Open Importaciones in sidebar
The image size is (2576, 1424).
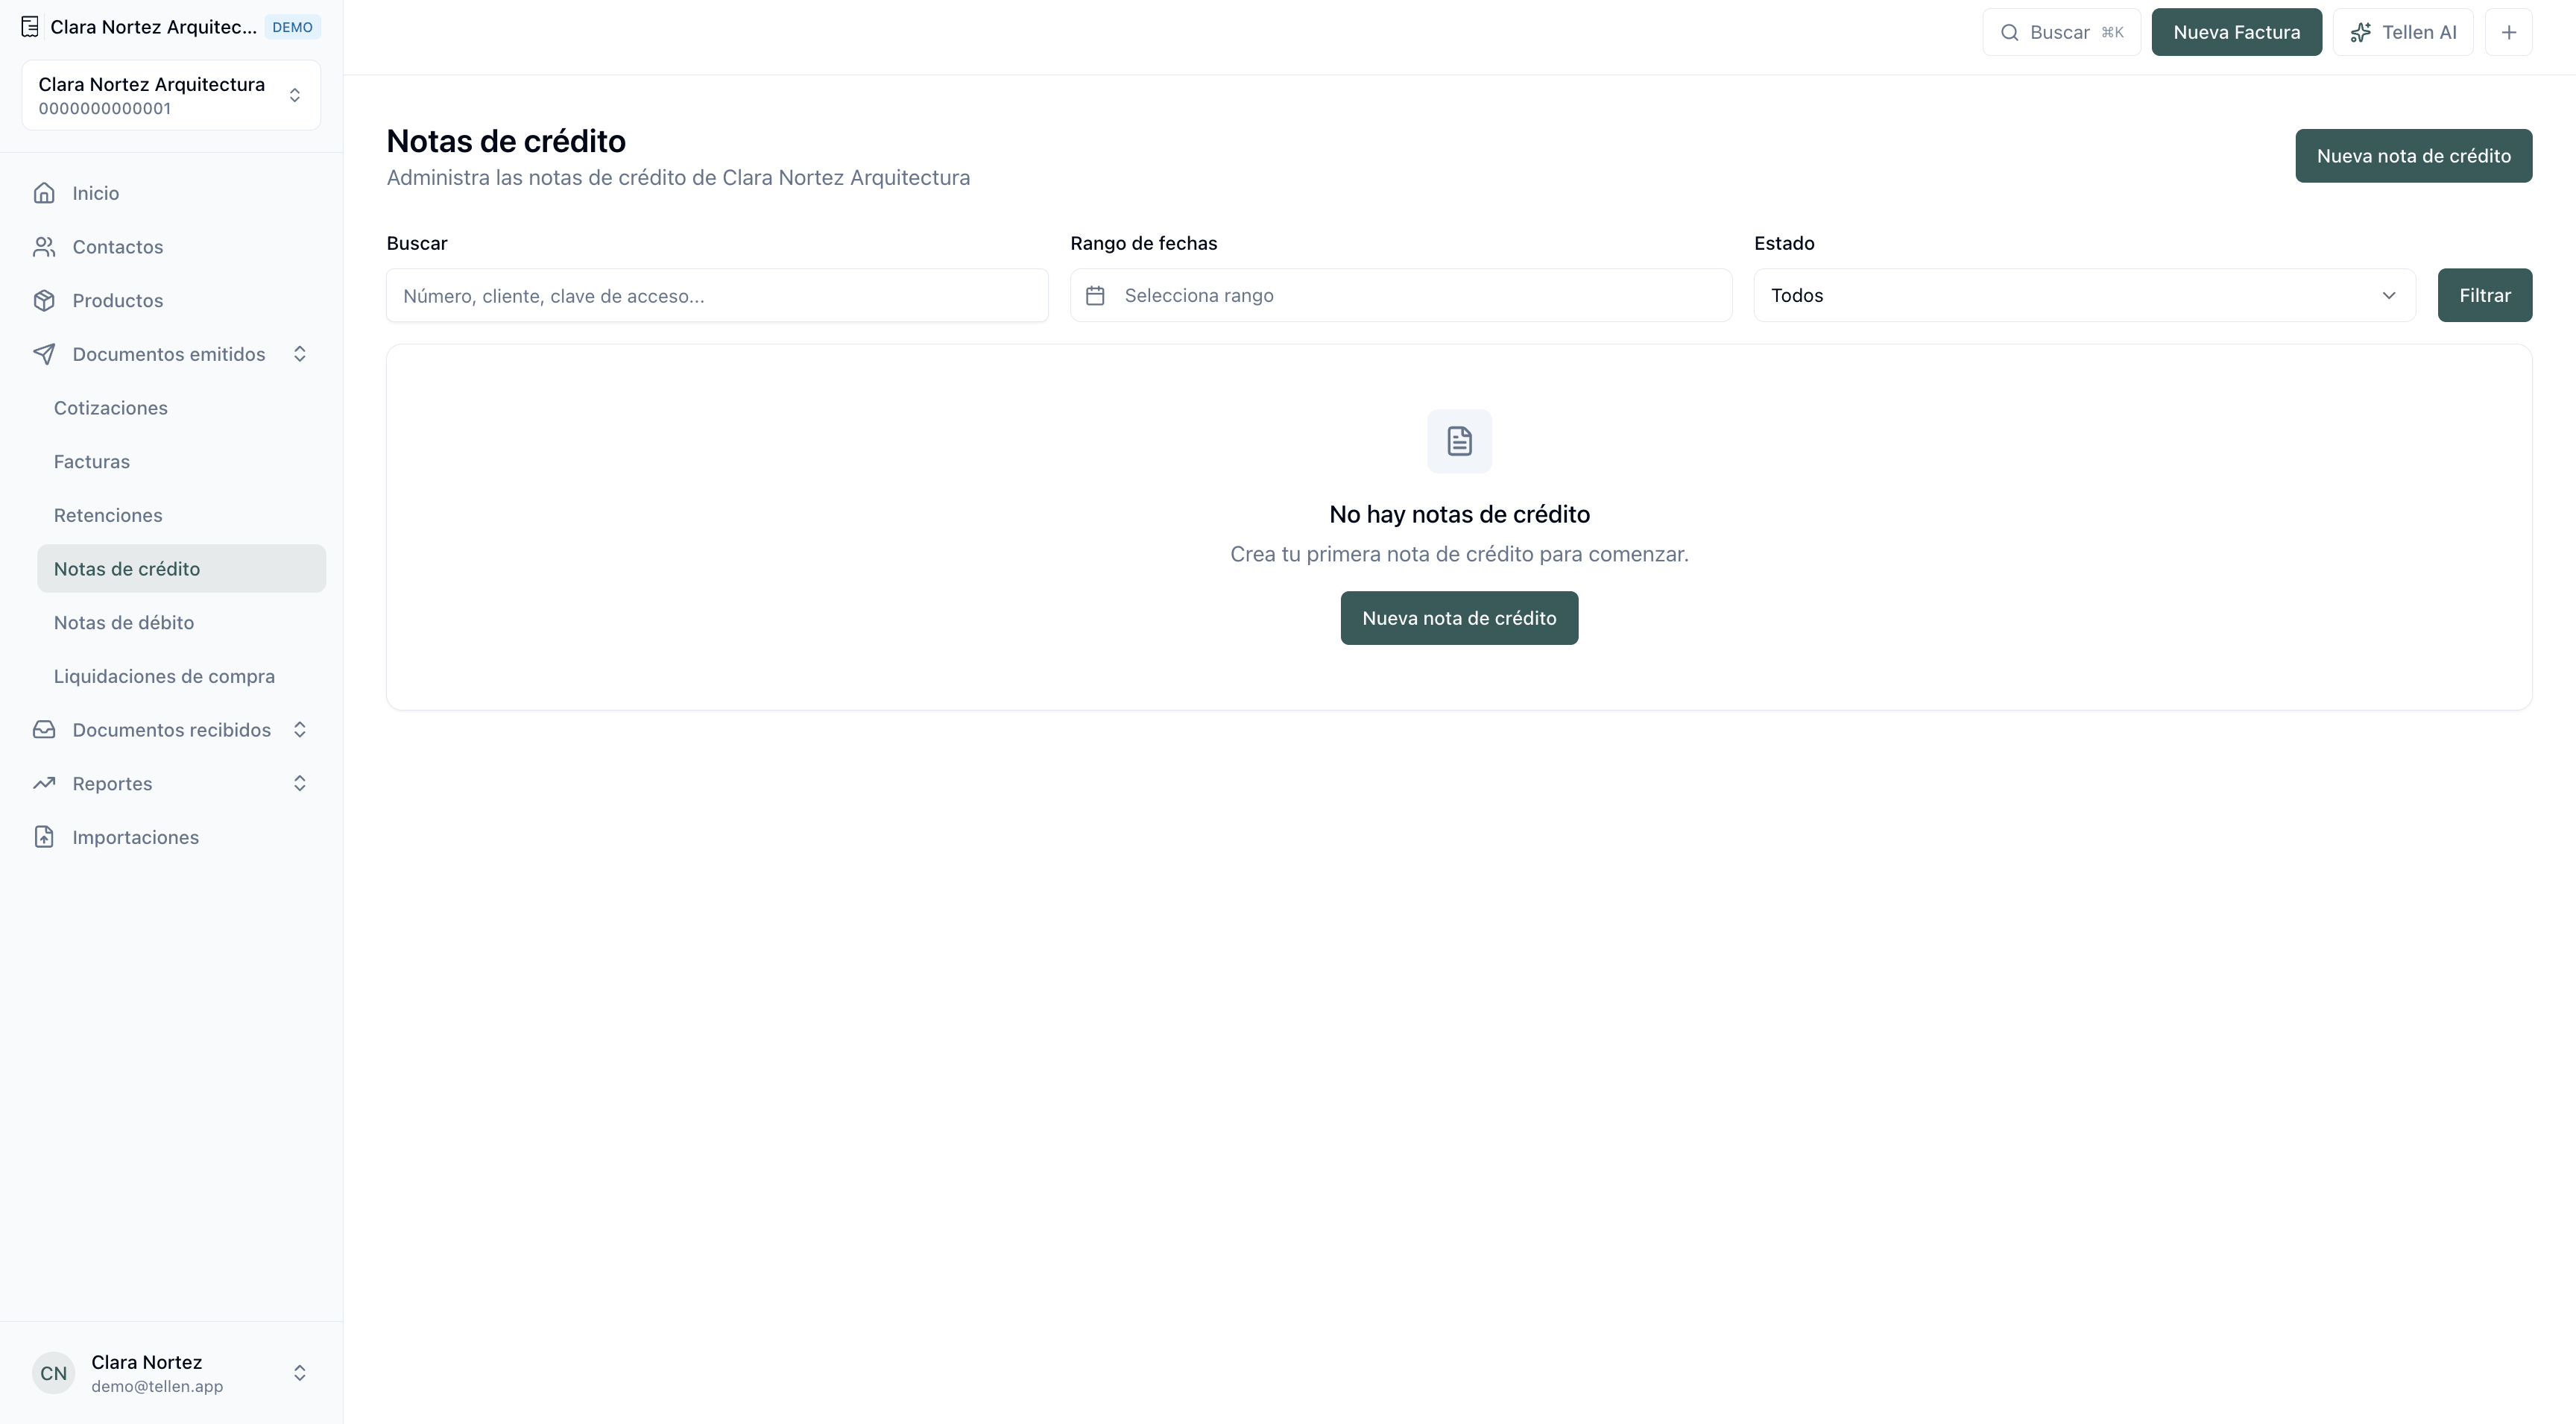click(171, 837)
